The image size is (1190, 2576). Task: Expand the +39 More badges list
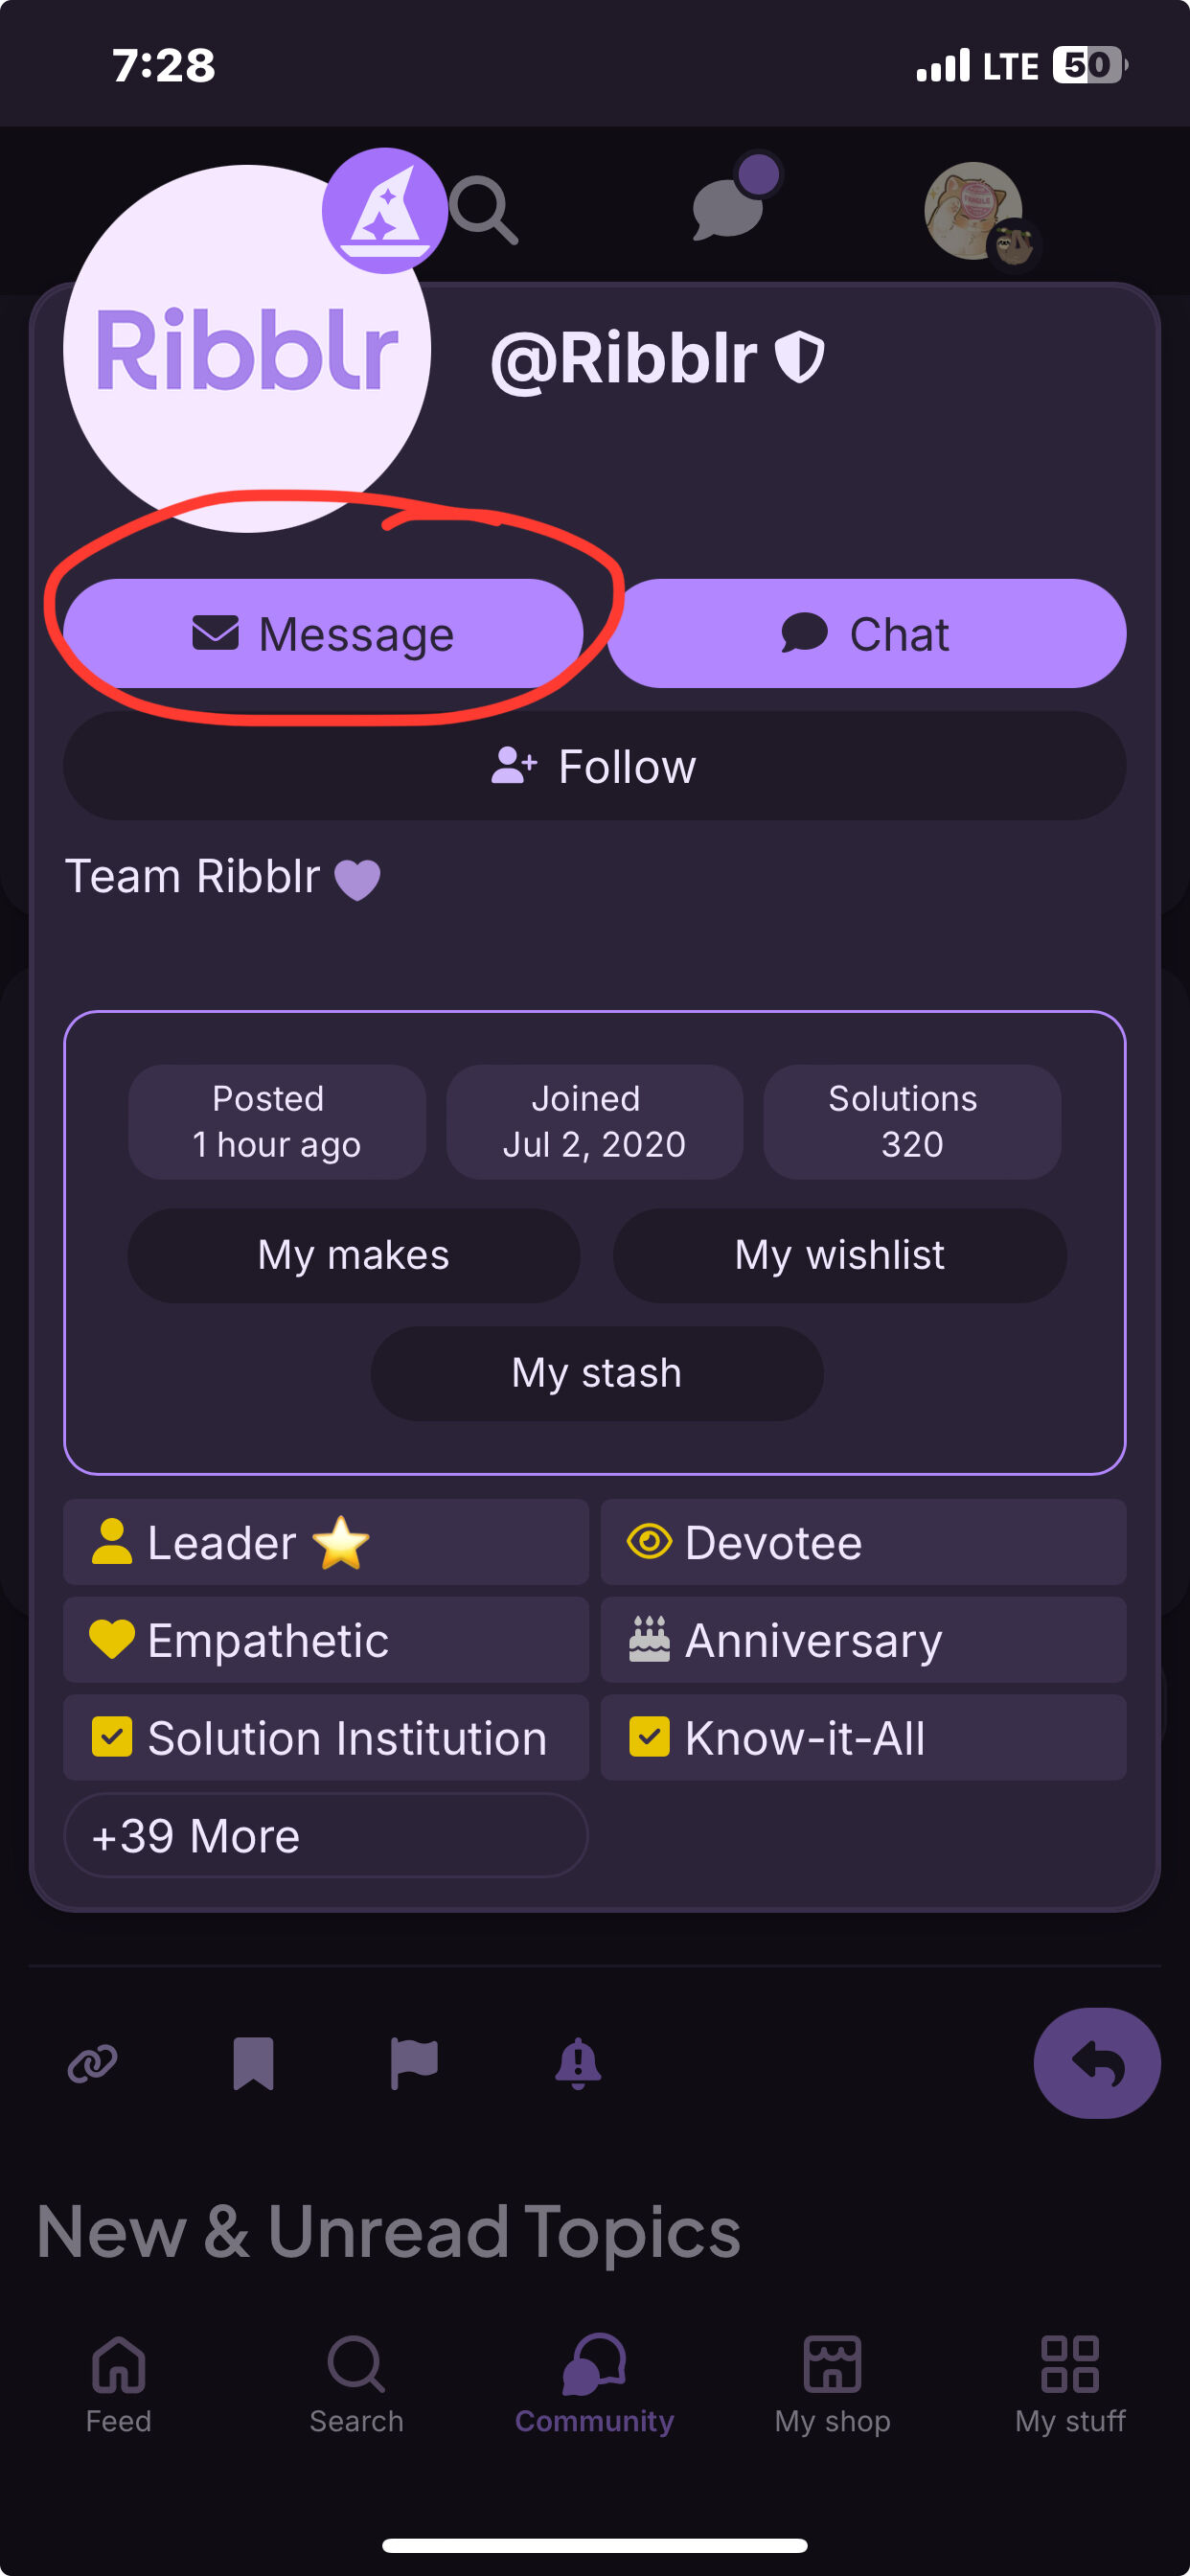pyautogui.click(x=325, y=1836)
